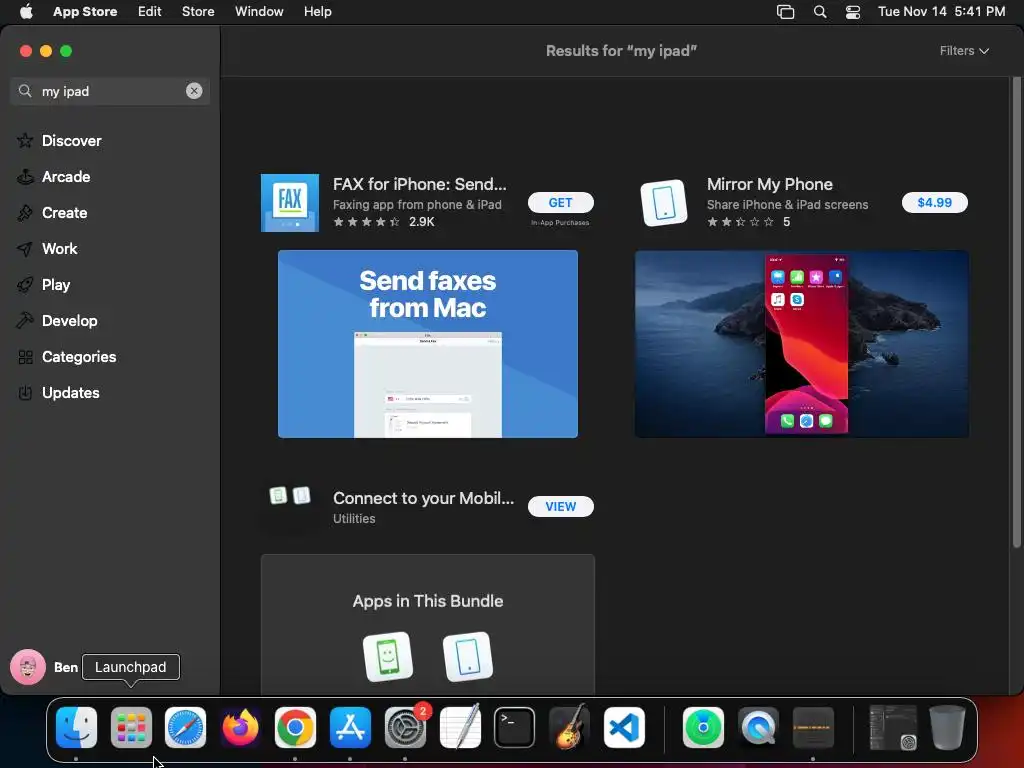Screen dimensions: 1024x768
Task: Click the Send faxes from Mac screenshot
Action: point(428,344)
